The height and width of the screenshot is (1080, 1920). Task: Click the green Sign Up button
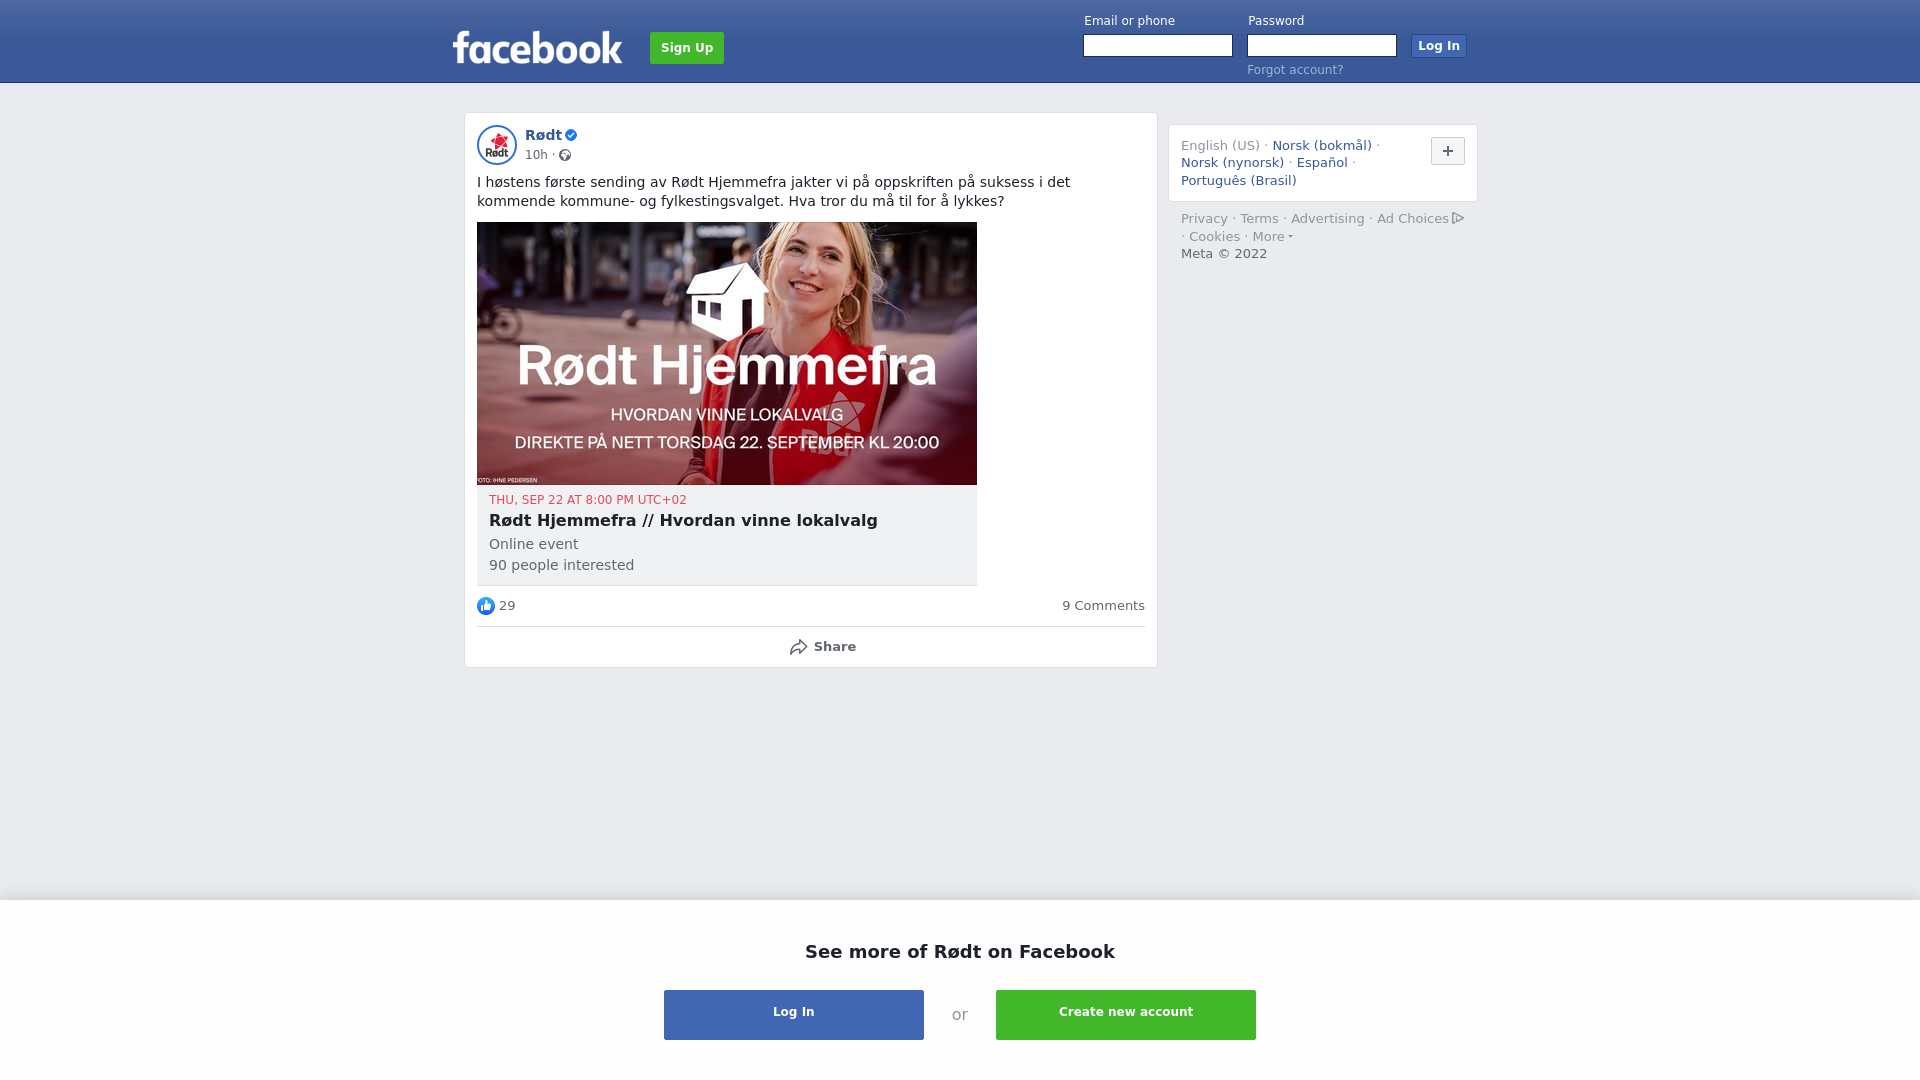coord(687,48)
